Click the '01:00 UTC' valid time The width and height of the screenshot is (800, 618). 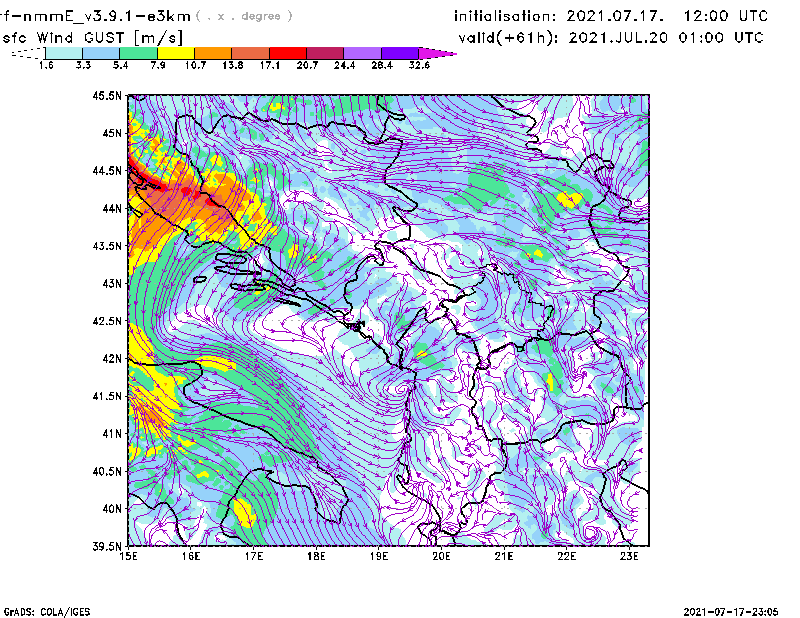[721, 38]
